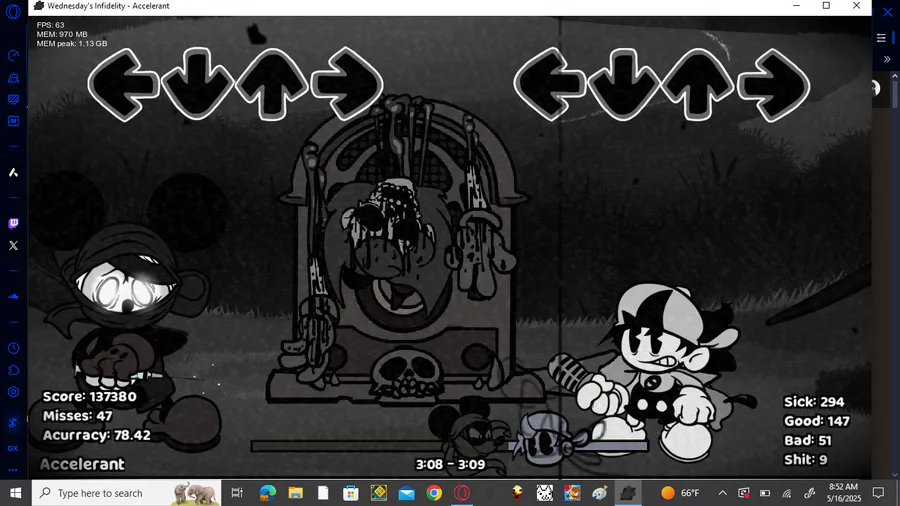Click the health bar at bottom center

tap(449, 446)
